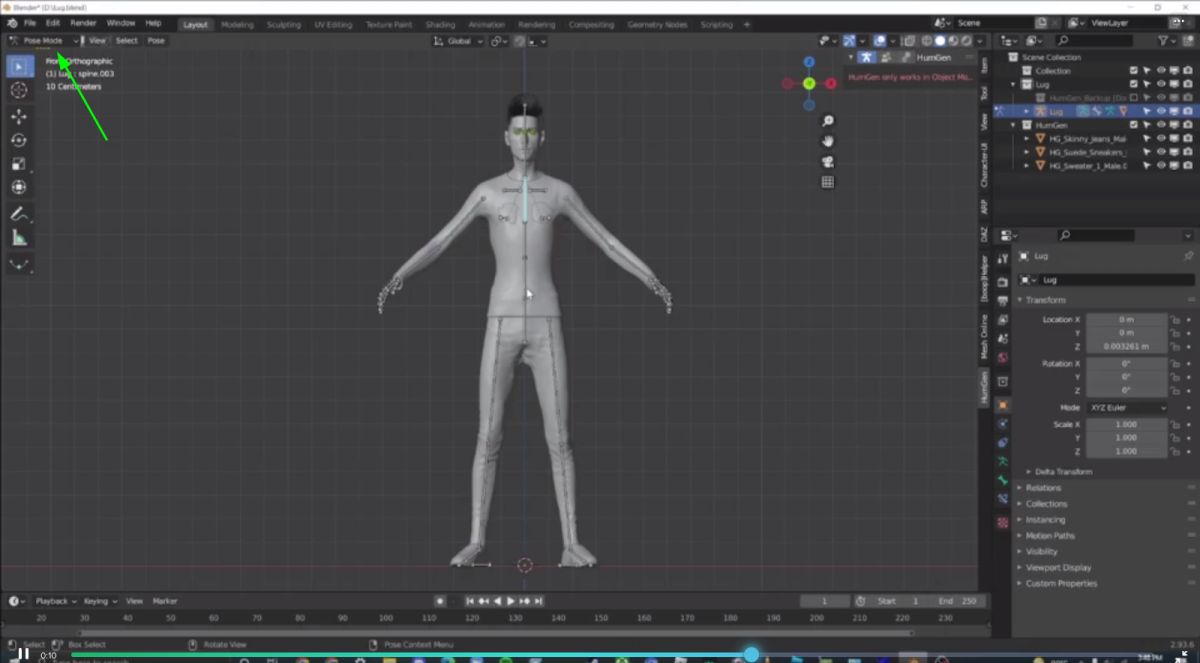The height and width of the screenshot is (663, 1200).
Task: Expand HG_Sweater_1_Male in the outliner
Action: (1026, 166)
